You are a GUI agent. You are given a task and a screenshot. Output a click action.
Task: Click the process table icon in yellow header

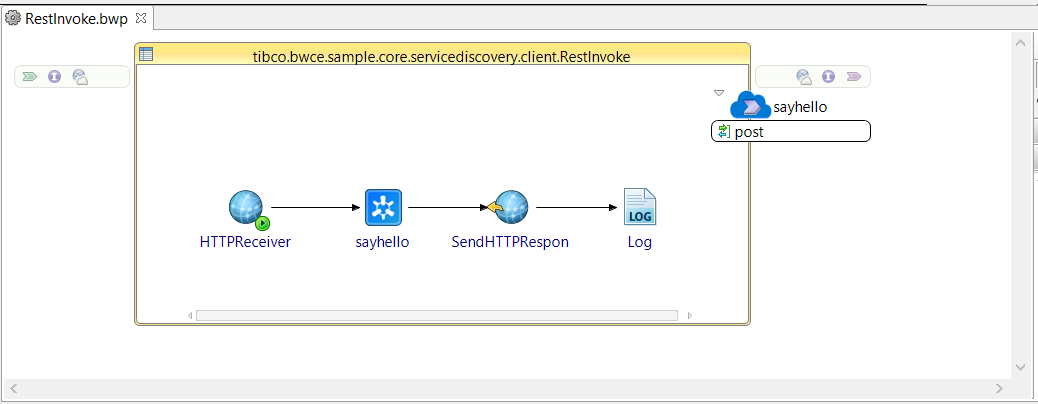(146, 54)
